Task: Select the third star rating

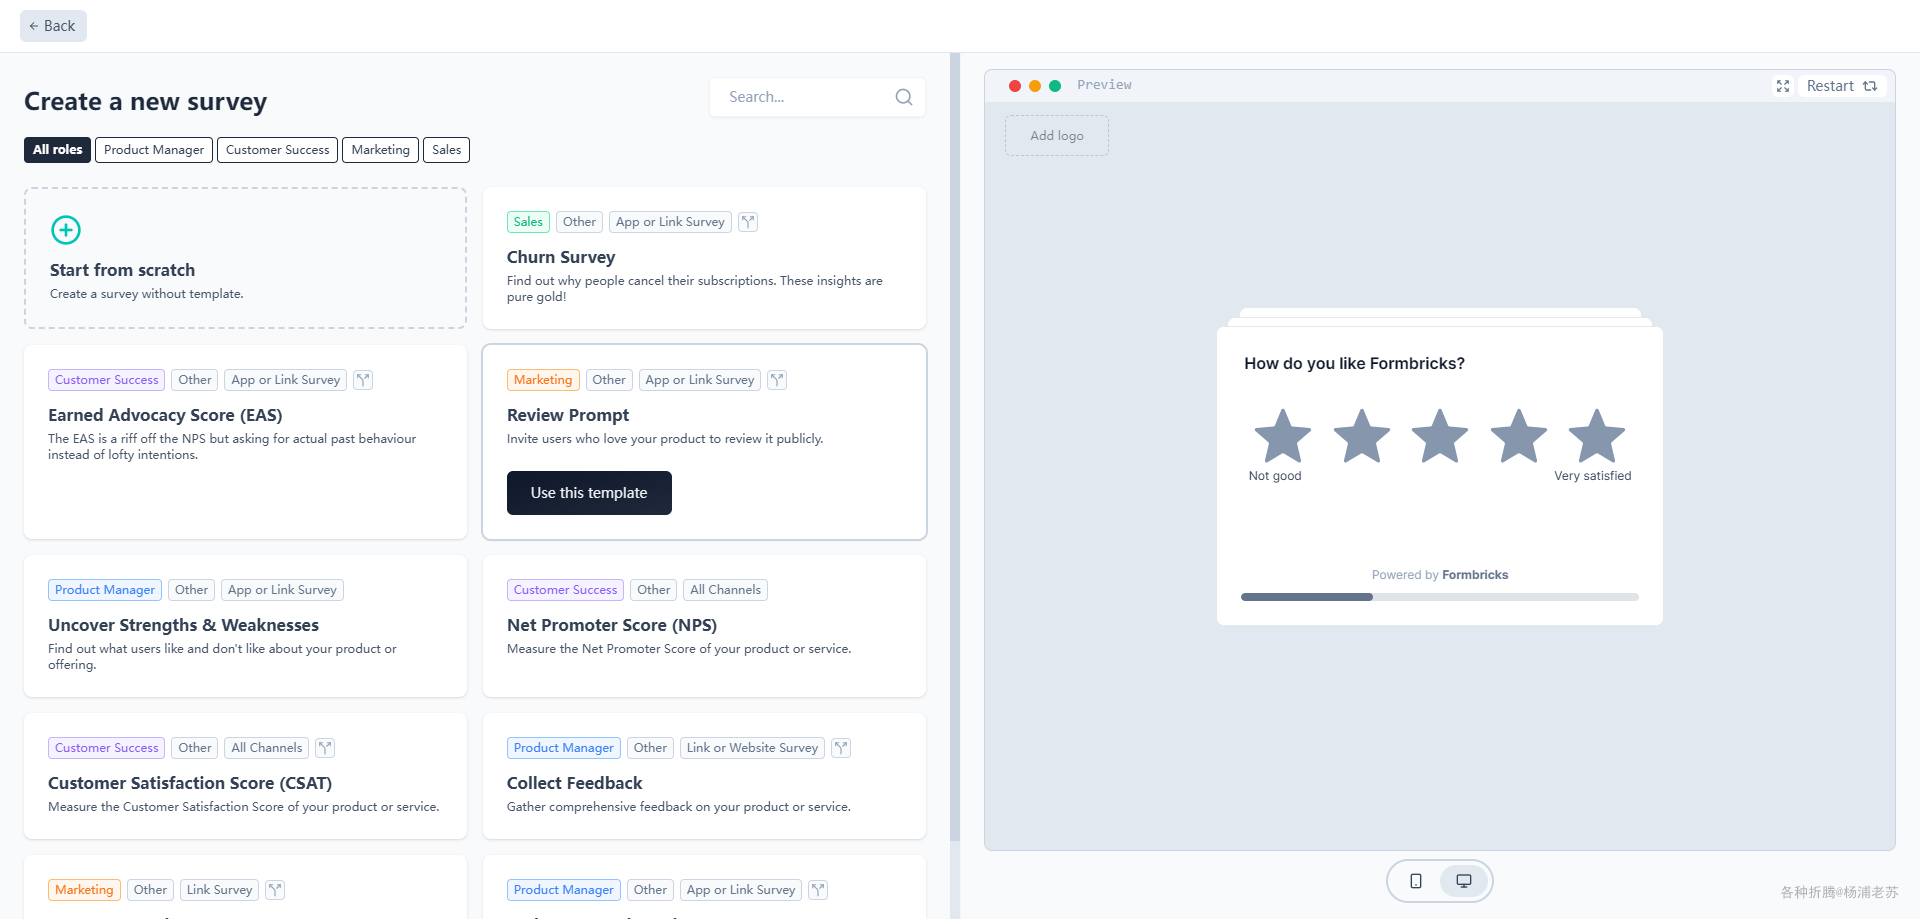Action: [x=1440, y=436]
